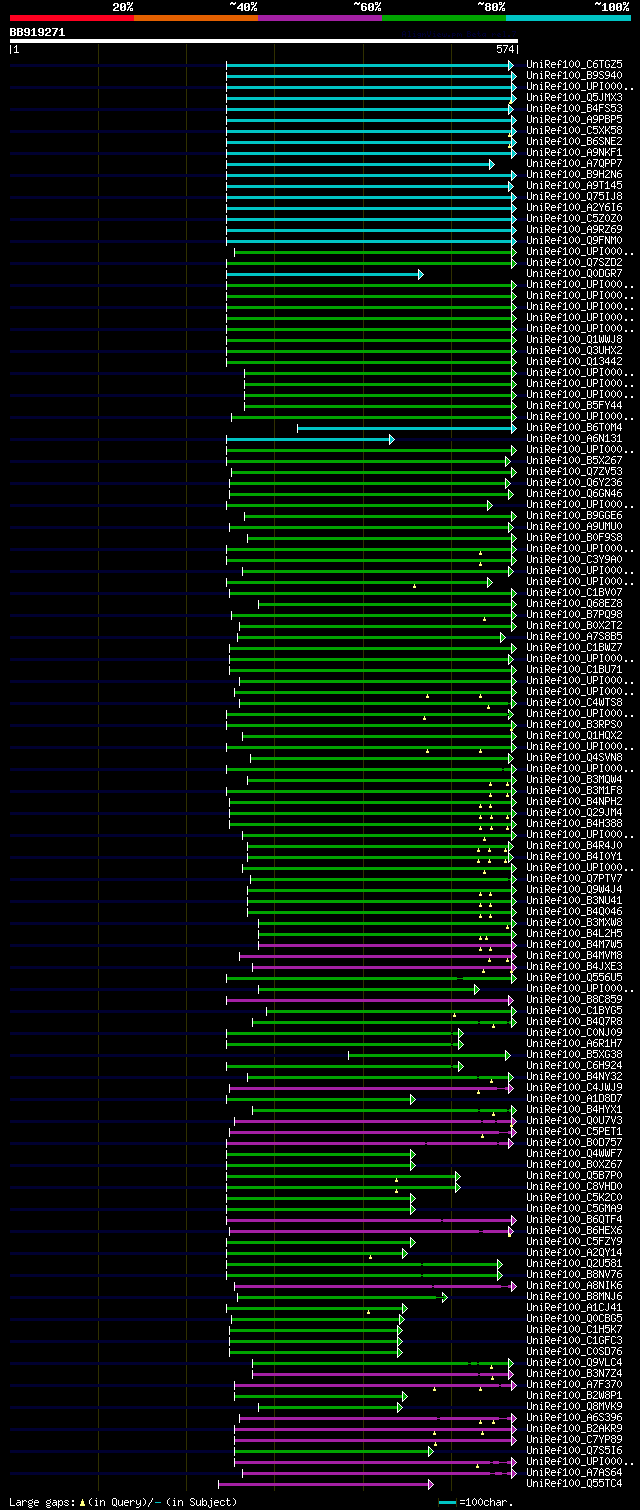Click the =100char scale bar legend
Viewport: 640px width, 1510px height.
click(477, 1502)
